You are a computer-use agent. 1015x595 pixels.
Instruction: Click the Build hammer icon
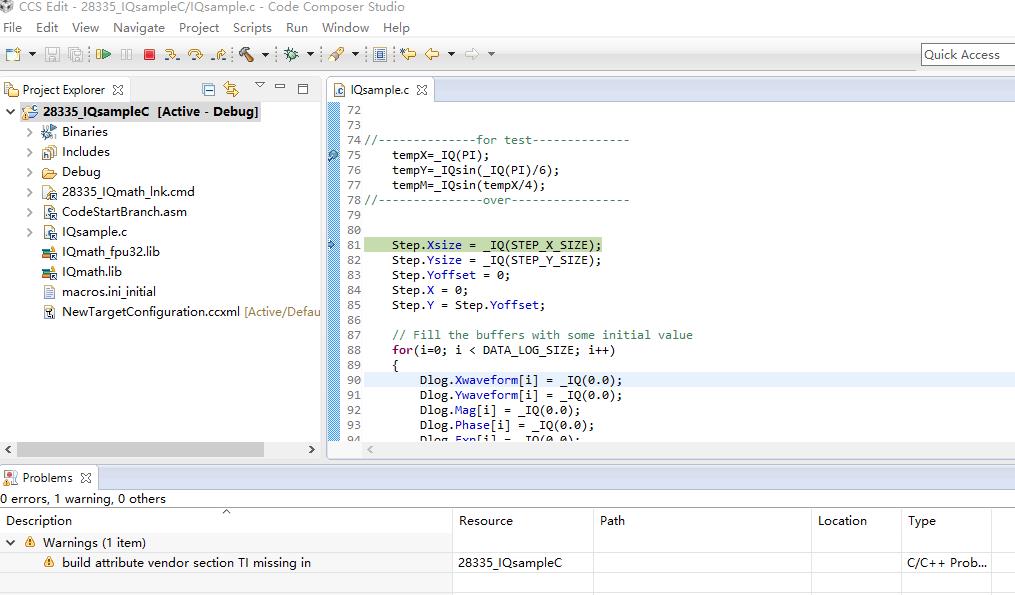tap(245, 54)
